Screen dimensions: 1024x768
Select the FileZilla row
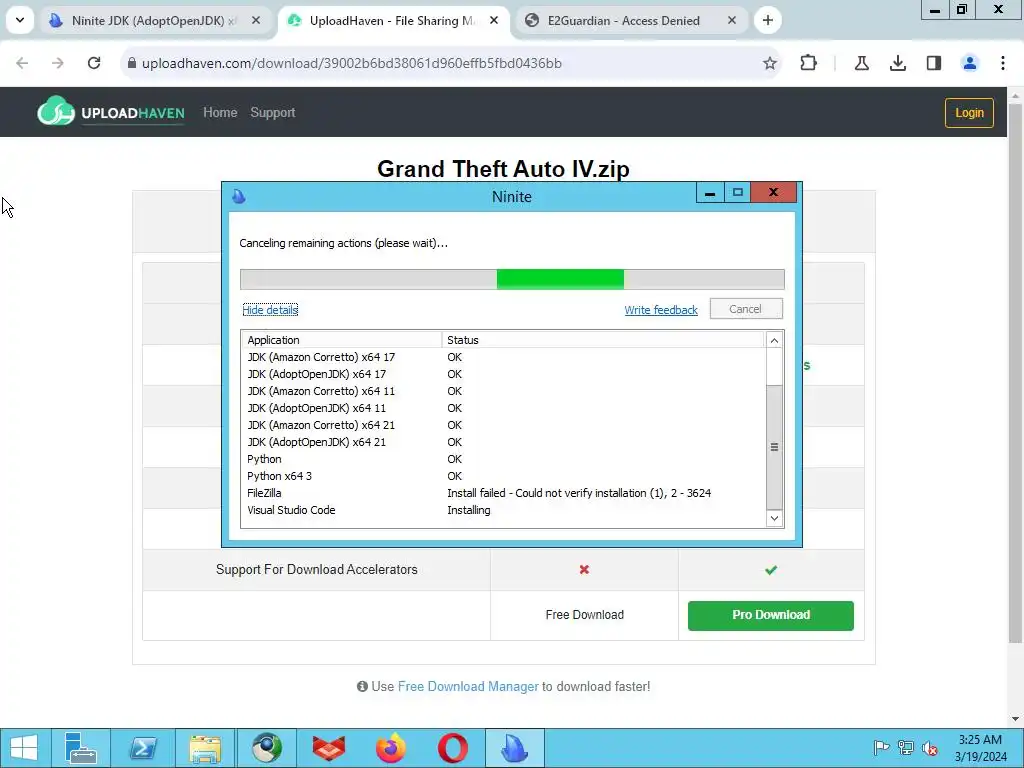pos(503,493)
